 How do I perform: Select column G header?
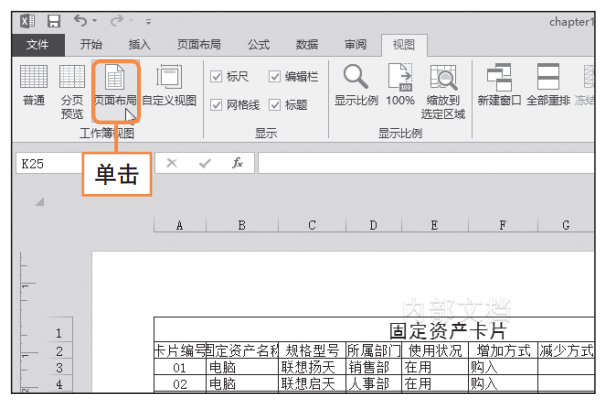[x=566, y=225]
